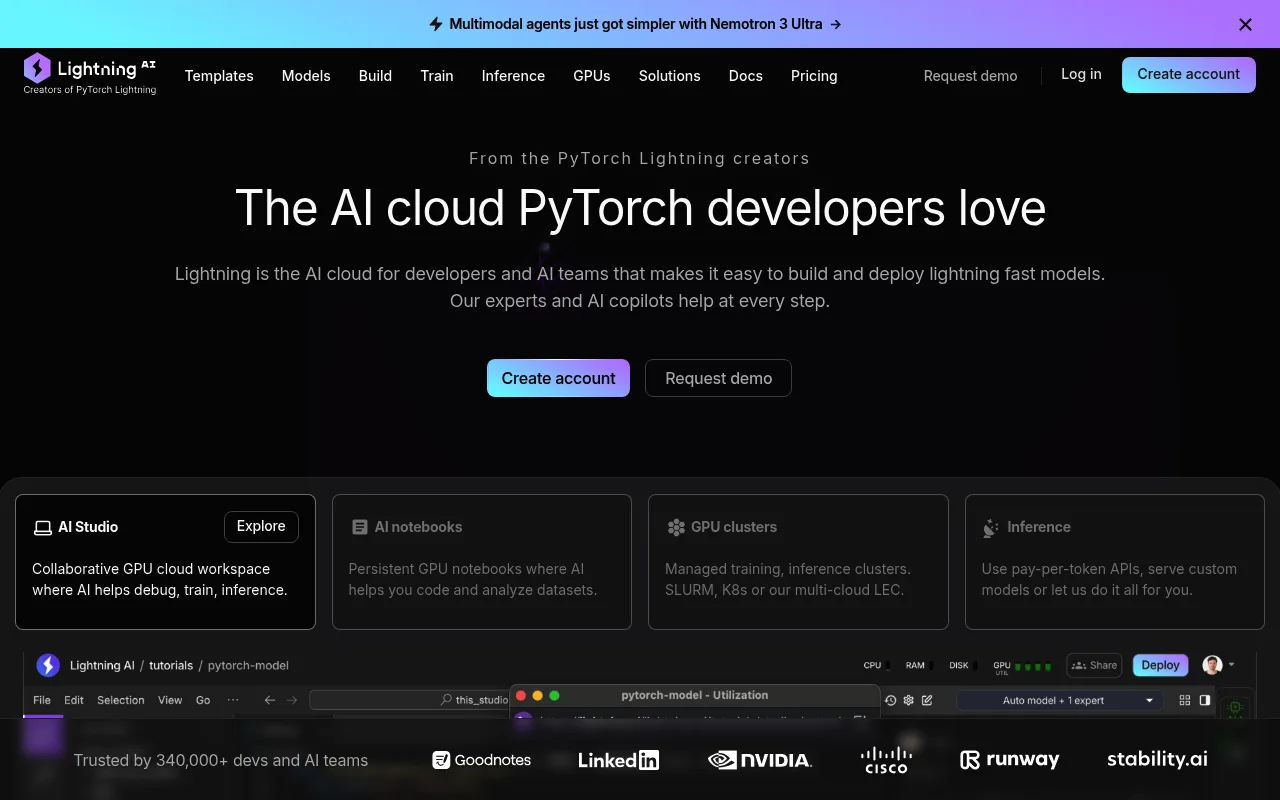Close the Nemotron announcement banner
The height and width of the screenshot is (800, 1280).
click(1245, 24)
